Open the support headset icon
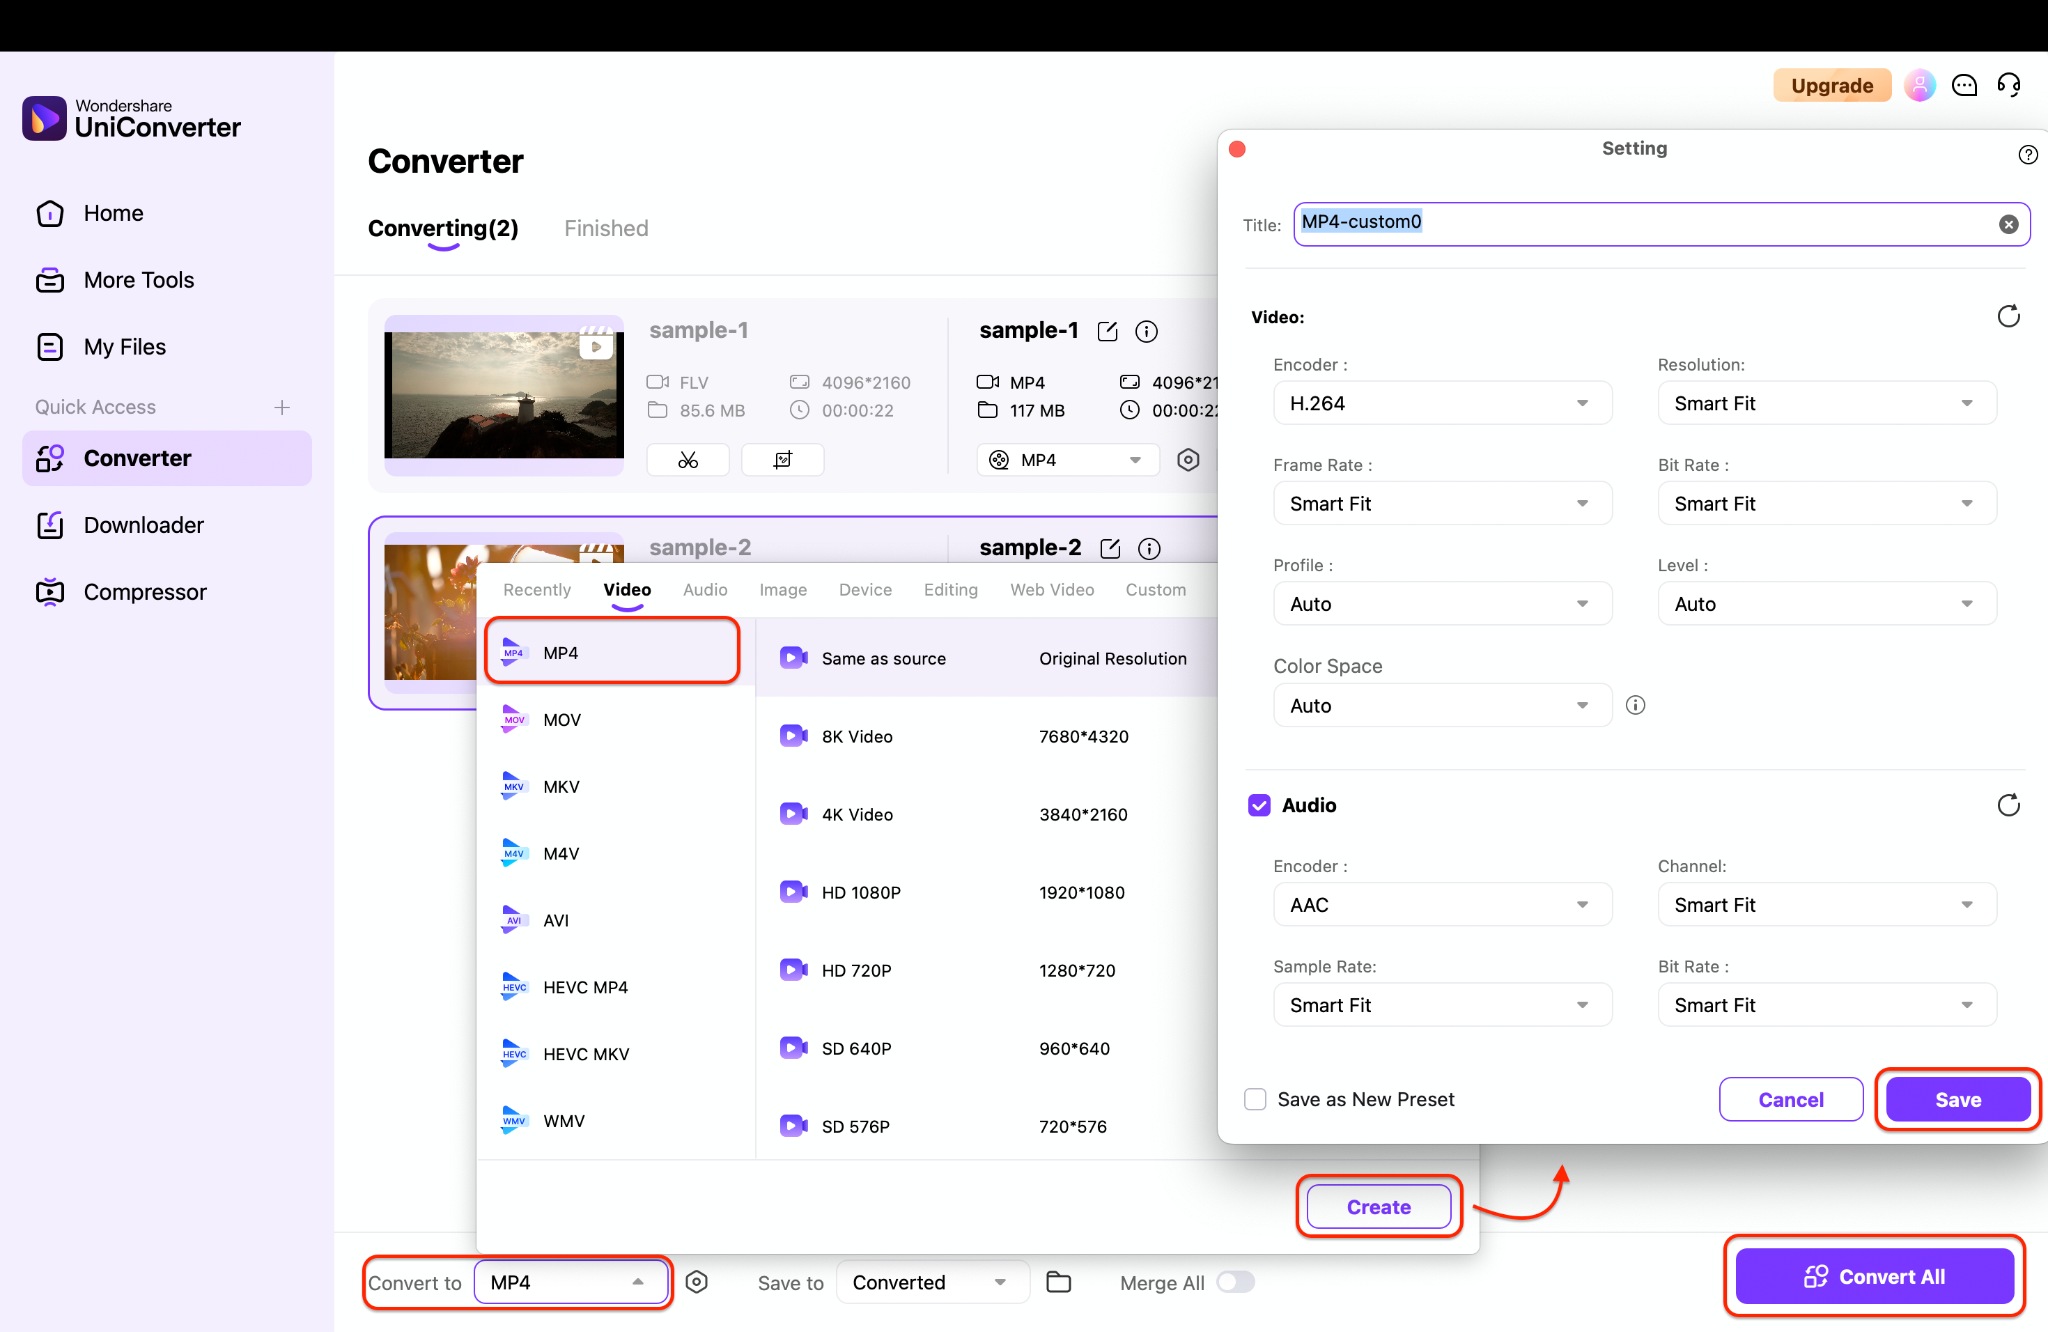Image resolution: width=2048 pixels, height=1332 pixels. coord(2009,86)
